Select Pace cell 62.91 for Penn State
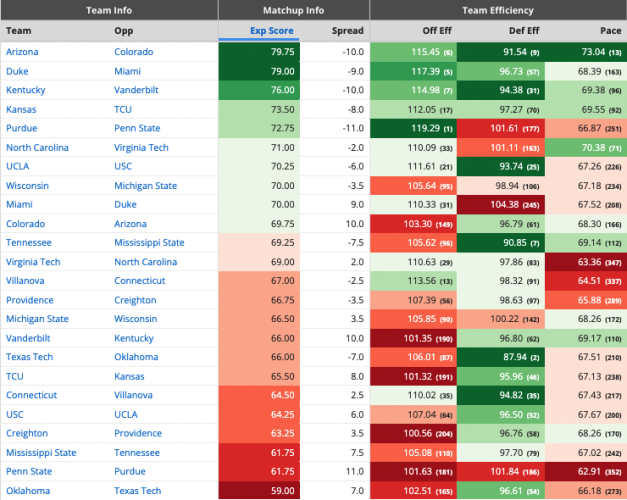Viewport: 627px width, 500px height. point(586,471)
